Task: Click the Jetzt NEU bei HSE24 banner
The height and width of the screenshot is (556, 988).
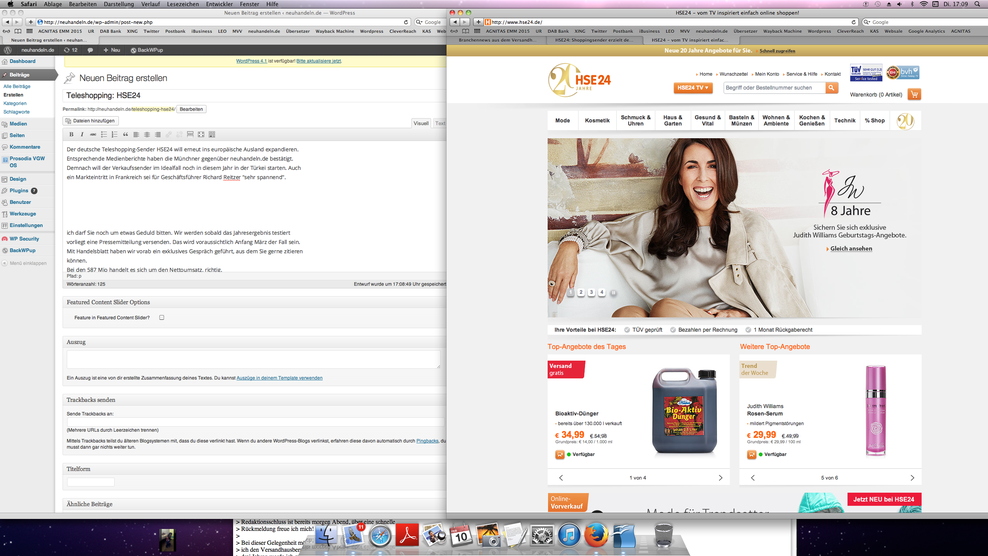Action: [x=884, y=499]
